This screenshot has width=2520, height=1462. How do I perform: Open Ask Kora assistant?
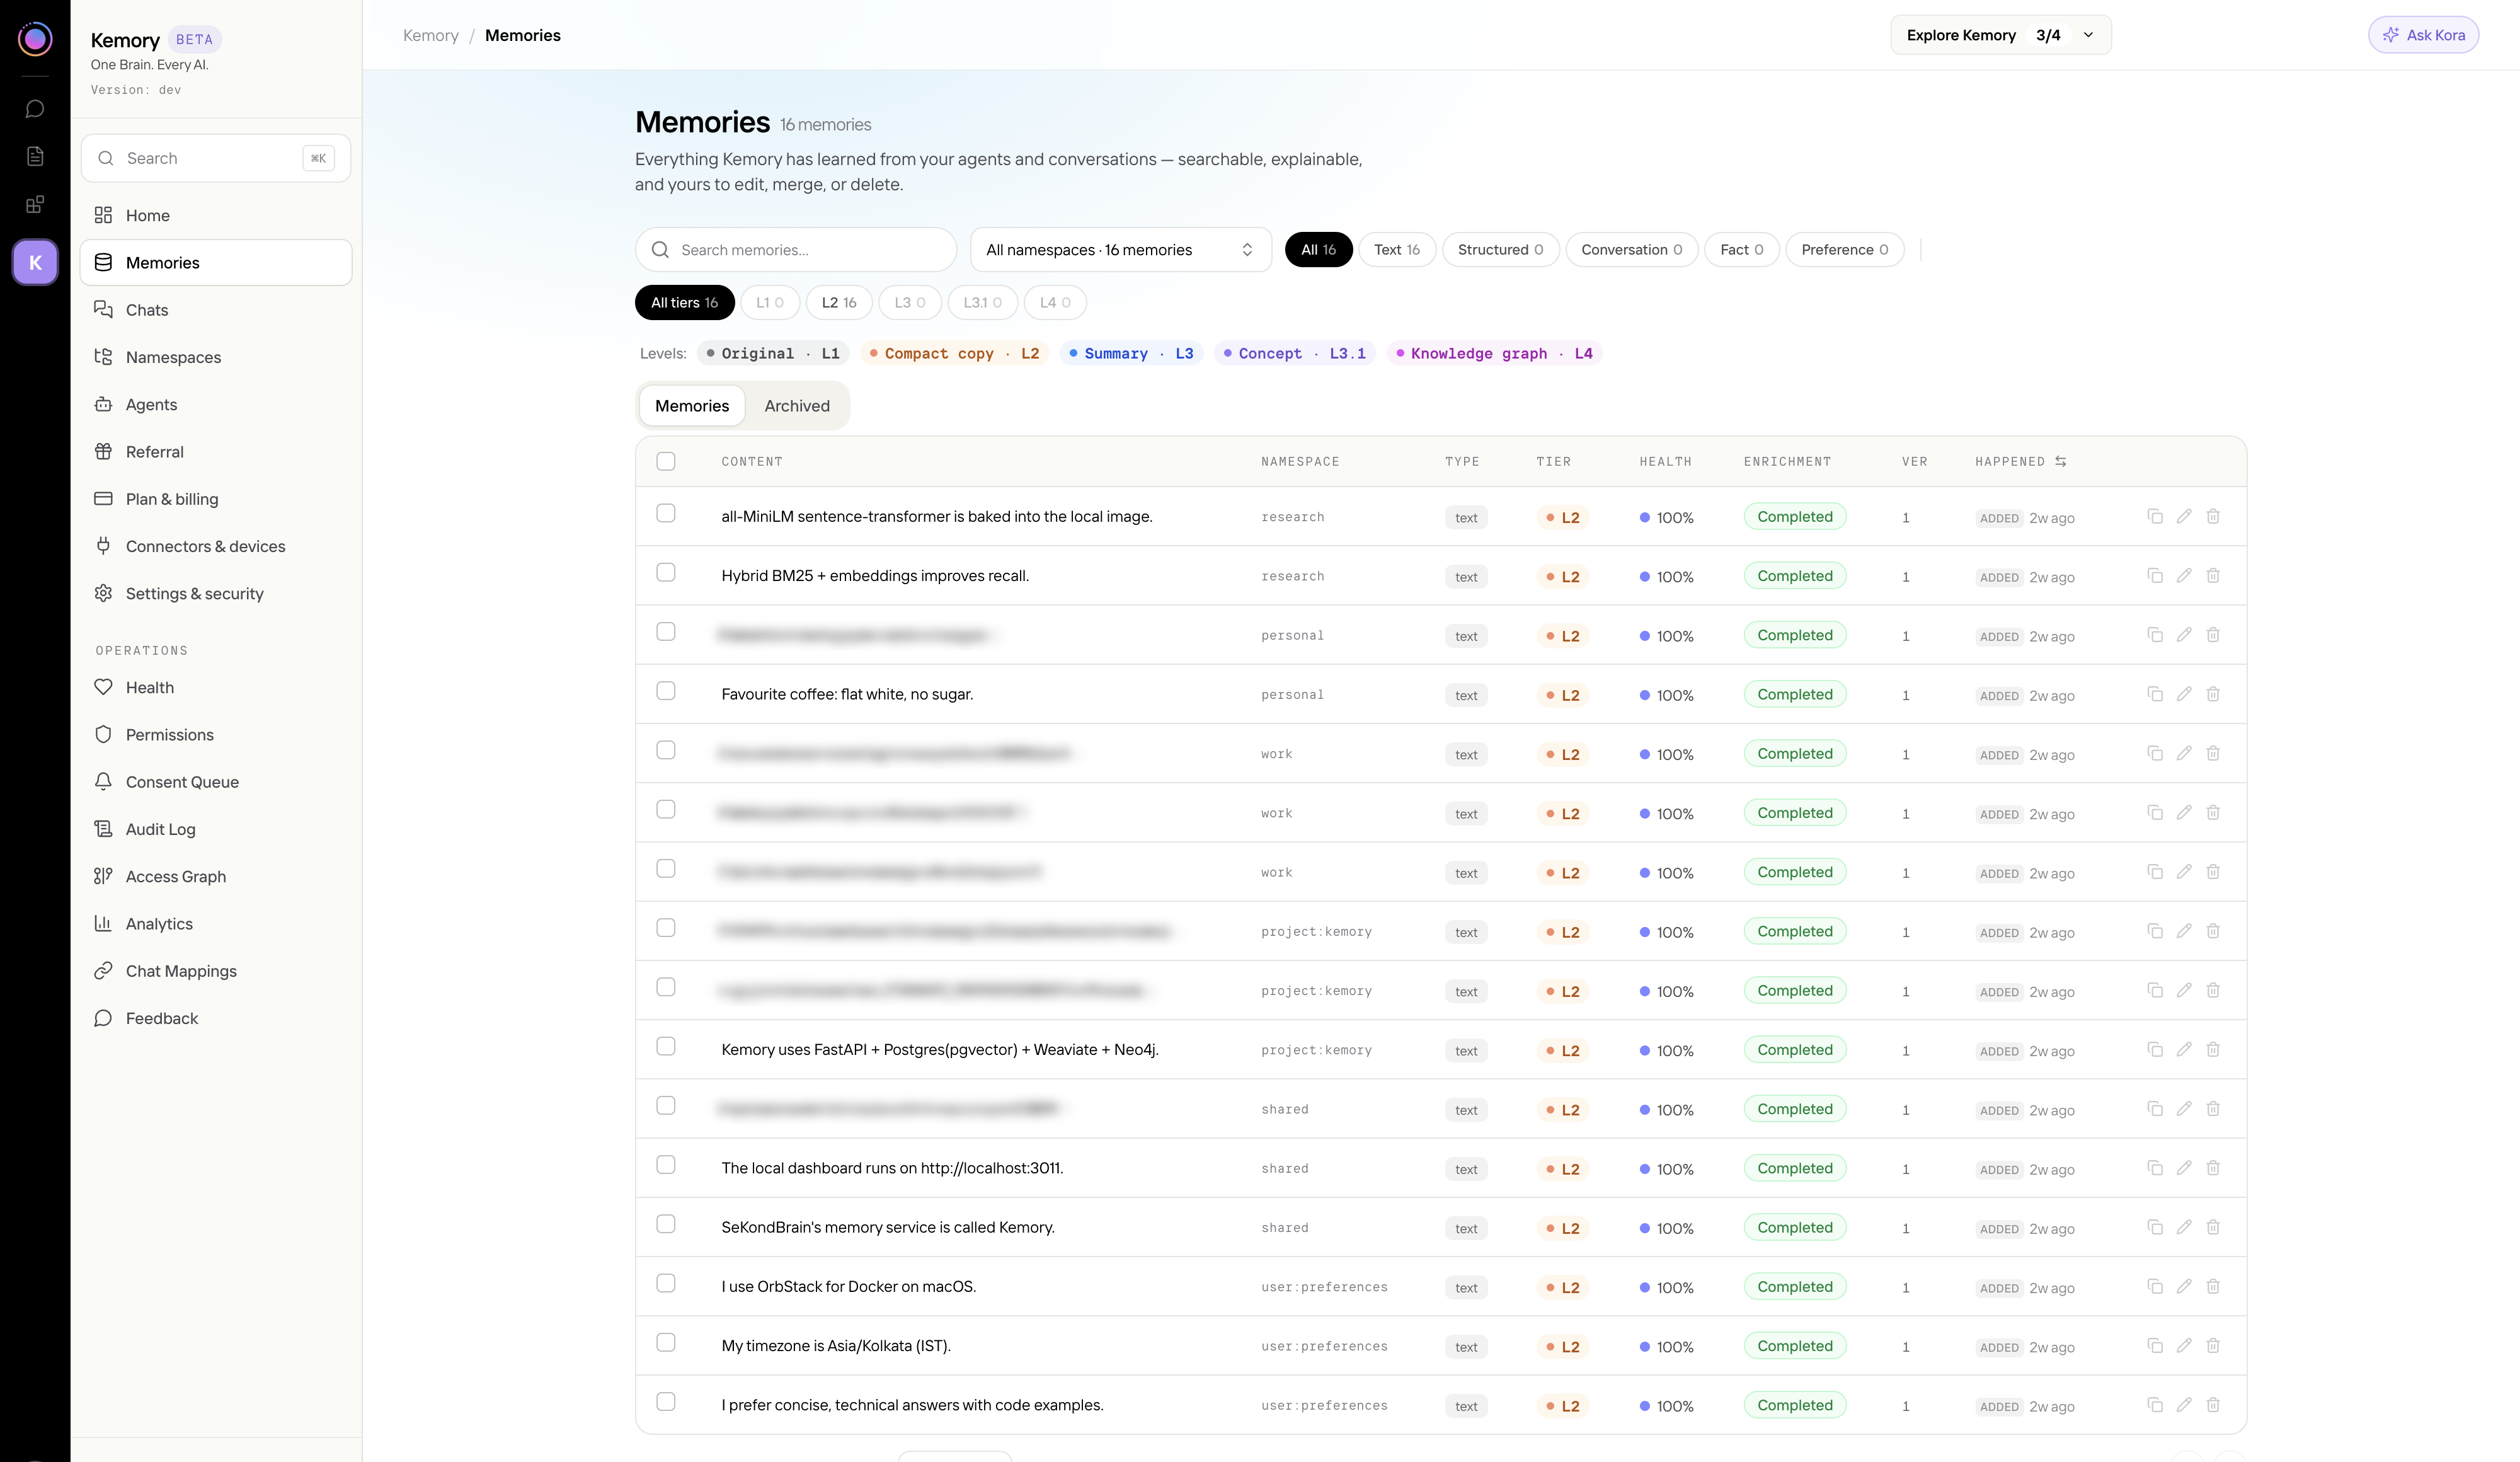pyautogui.click(x=2423, y=35)
